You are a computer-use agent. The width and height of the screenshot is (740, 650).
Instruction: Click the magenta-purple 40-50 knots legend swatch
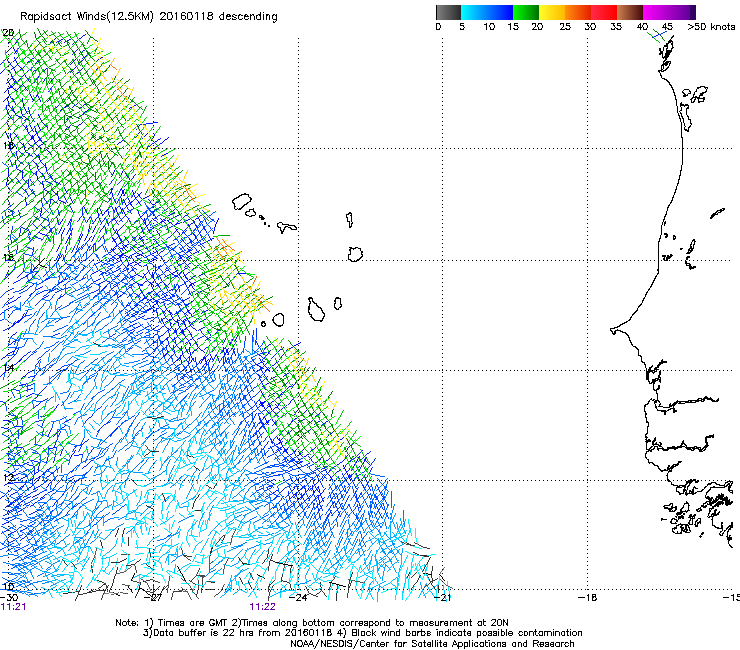click(x=669, y=12)
